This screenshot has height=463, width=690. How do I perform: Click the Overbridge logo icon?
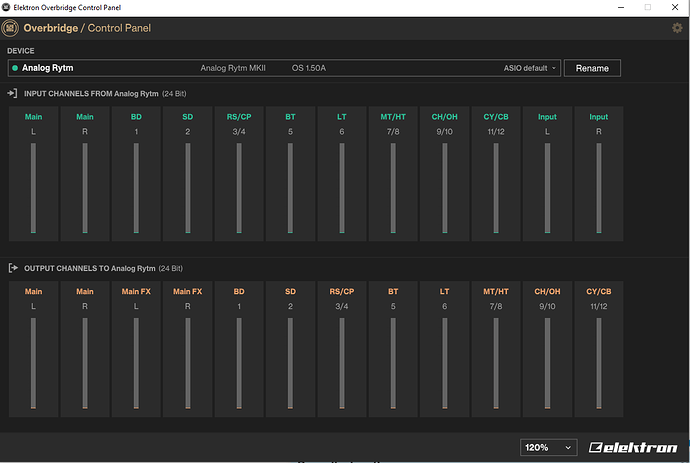(10, 28)
